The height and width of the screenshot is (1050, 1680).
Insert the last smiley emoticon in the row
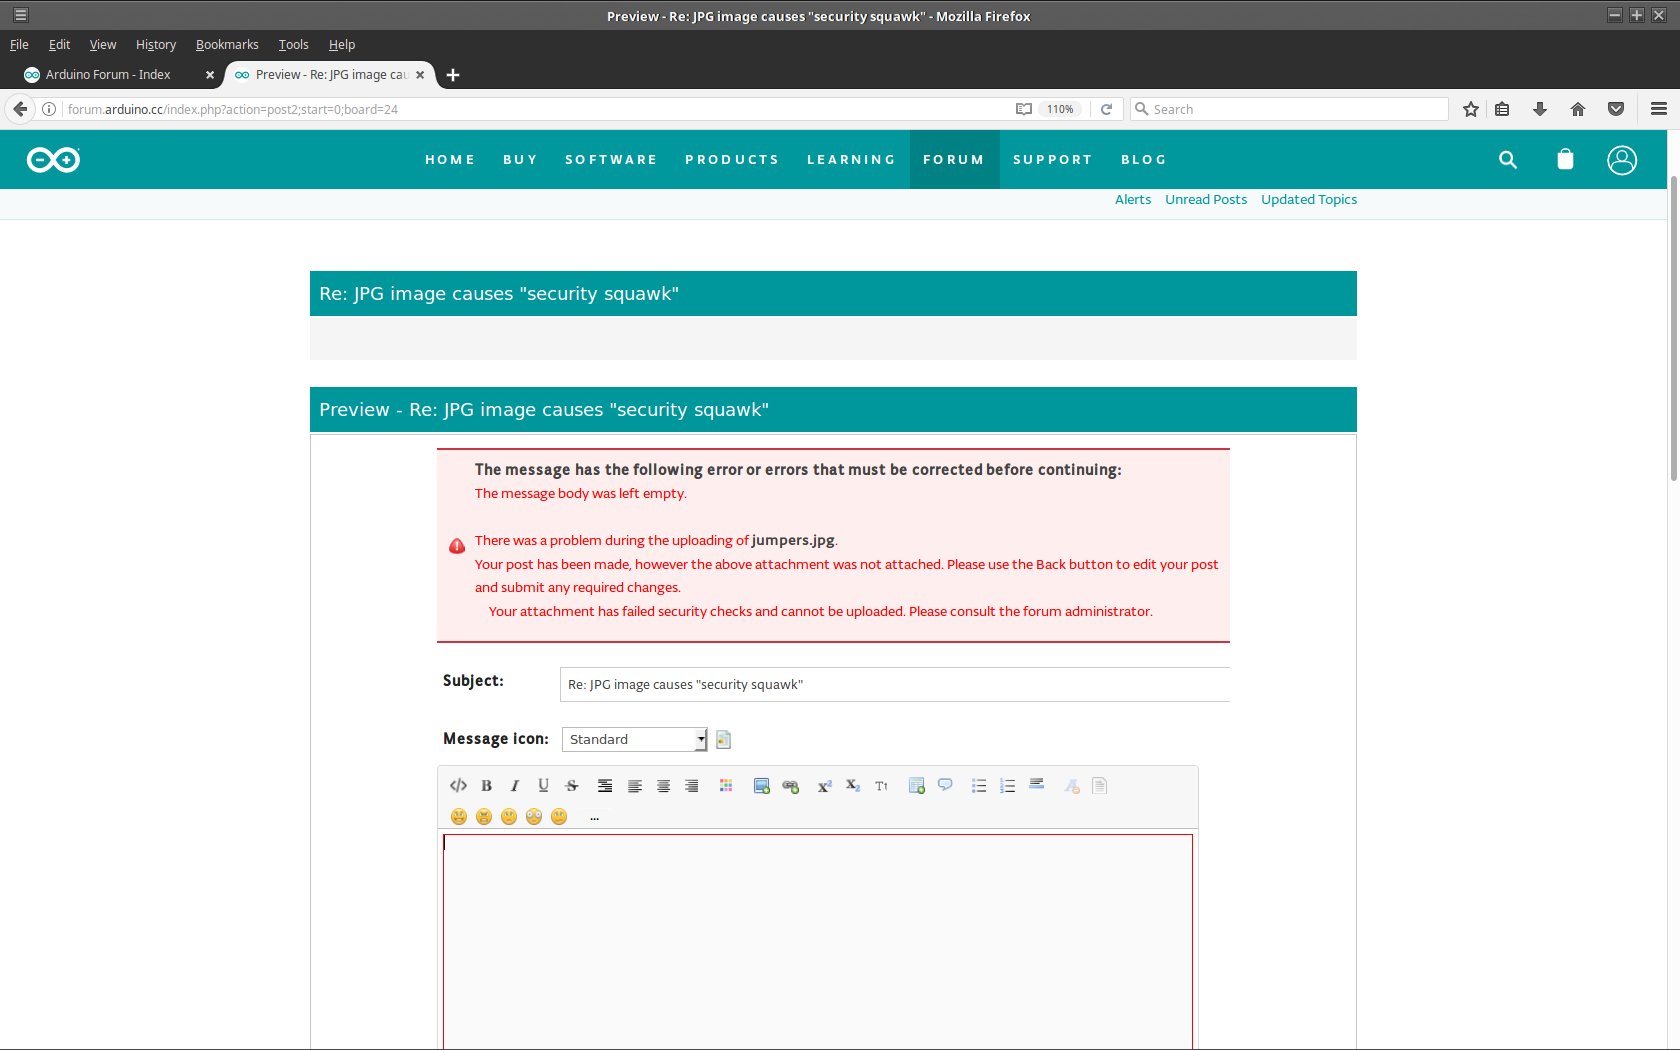pos(559,817)
